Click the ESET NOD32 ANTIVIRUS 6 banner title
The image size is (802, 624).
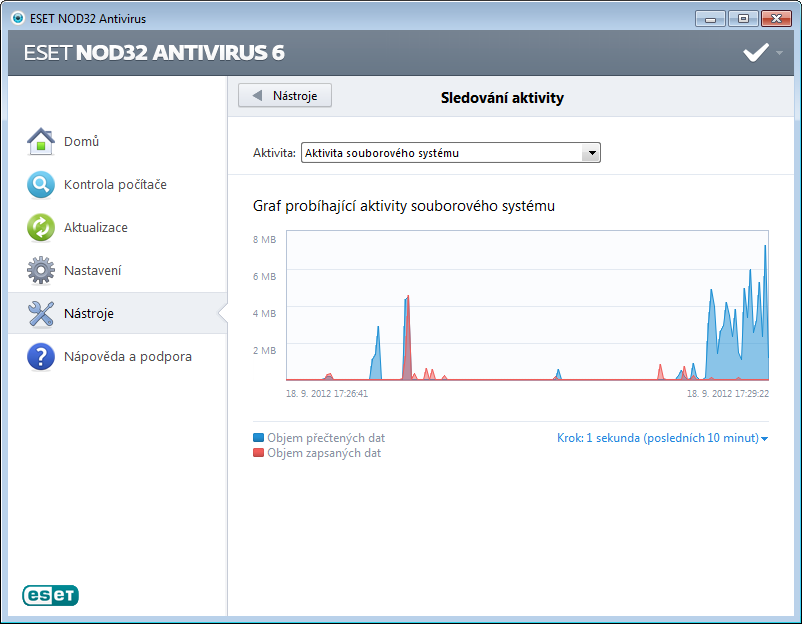pos(154,53)
